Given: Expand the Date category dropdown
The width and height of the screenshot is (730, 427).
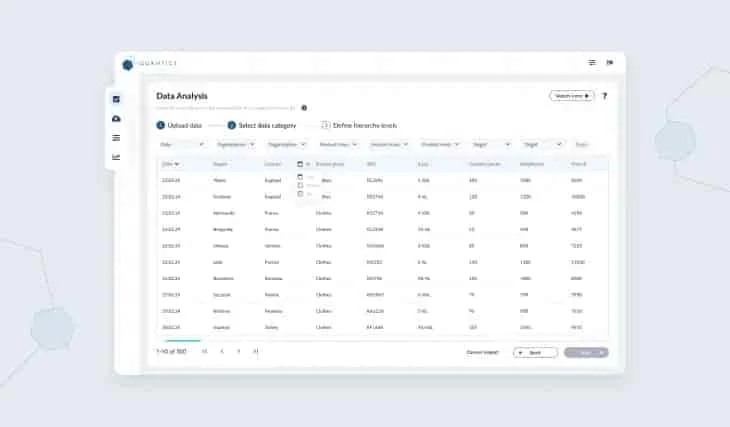Looking at the screenshot, I should pos(181,144).
